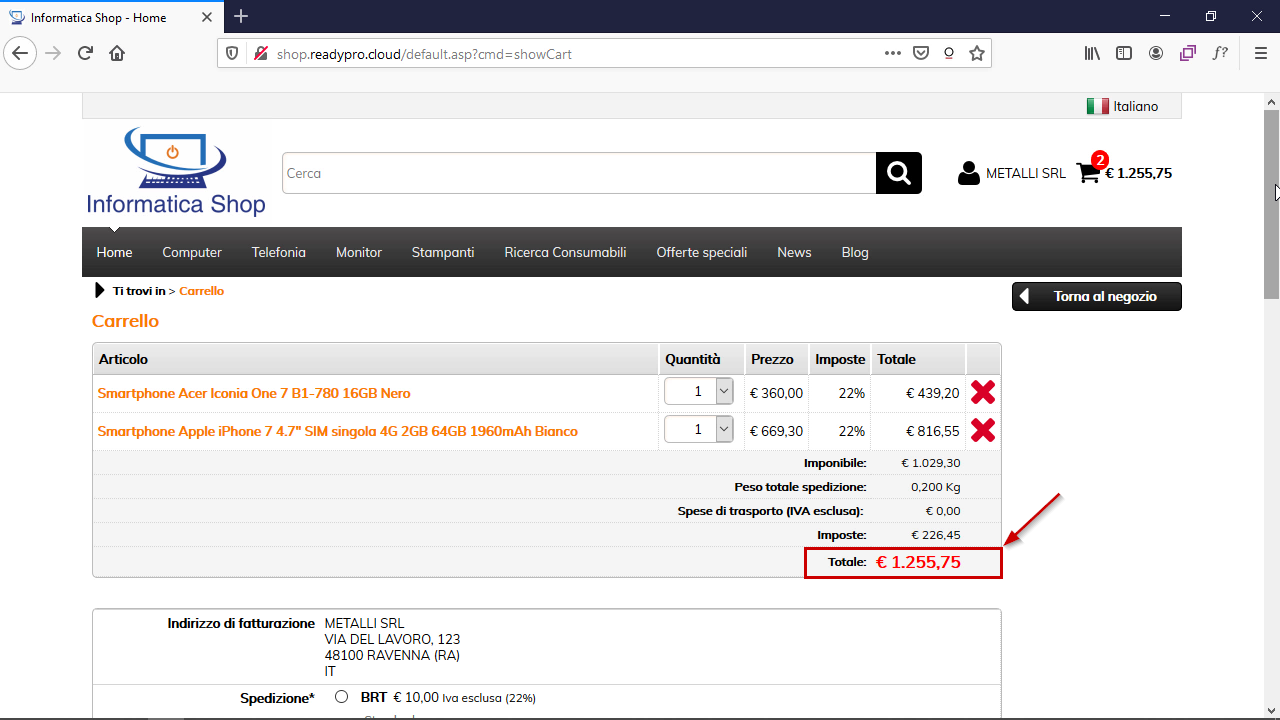Click the browser Forward arrow button

53,53
